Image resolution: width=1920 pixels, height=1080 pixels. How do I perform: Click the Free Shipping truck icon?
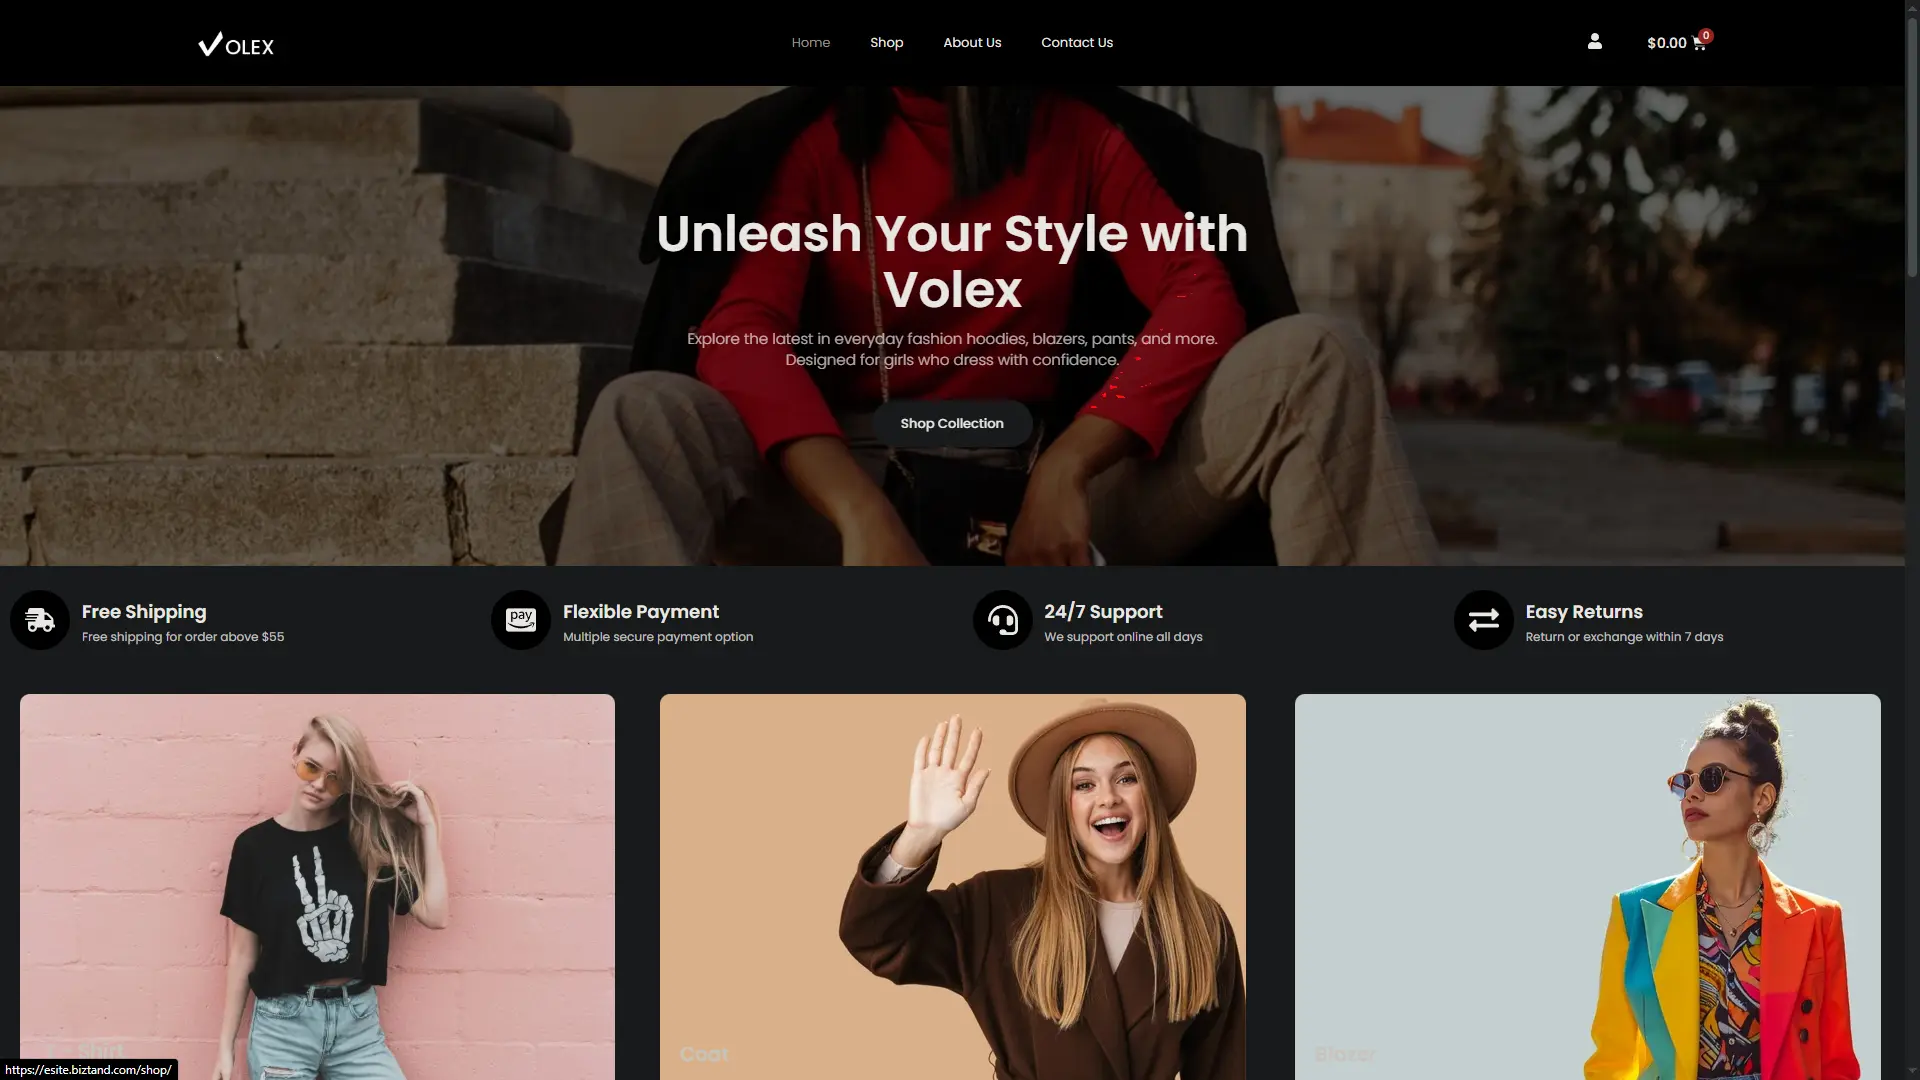point(40,620)
